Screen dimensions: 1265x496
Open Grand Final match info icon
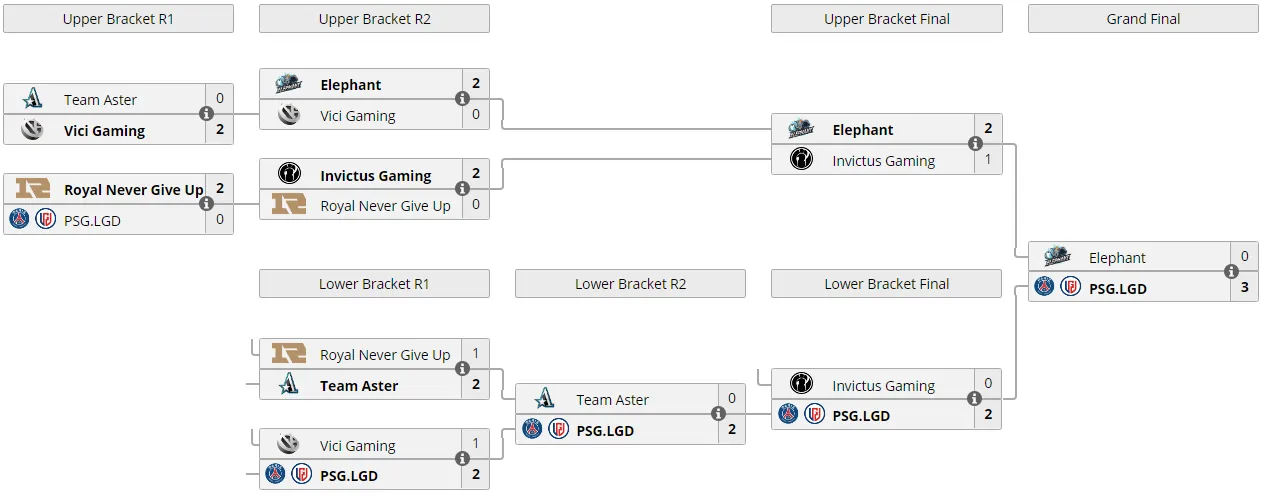click(x=1231, y=272)
